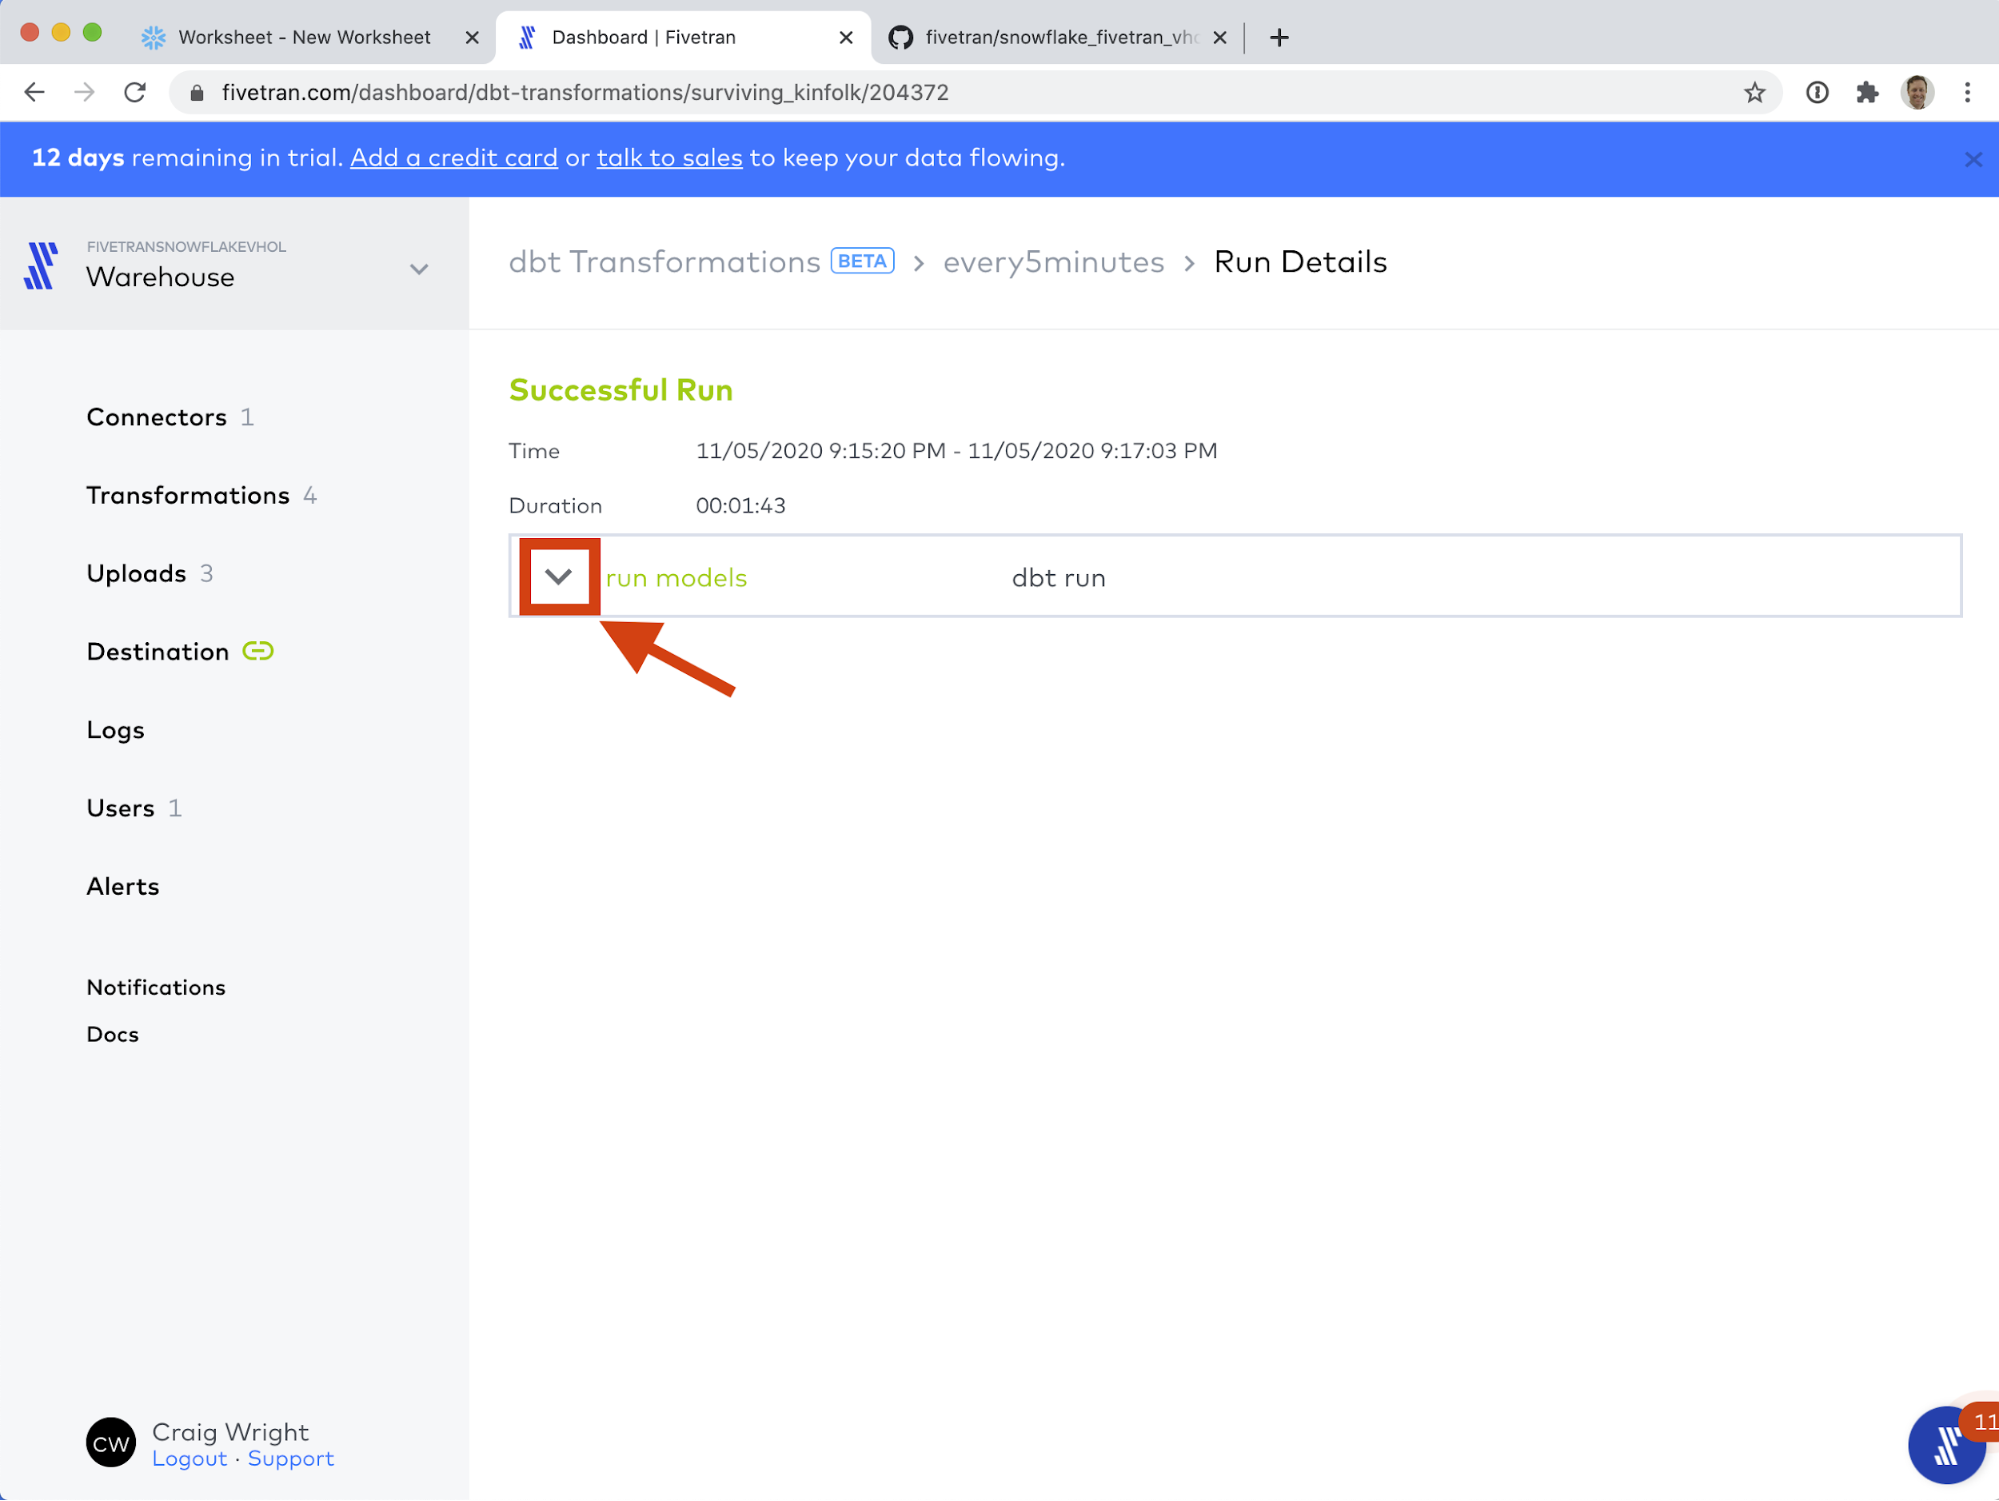Click the Fivetran logo icon in the sidebar
The height and width of the screenshot is (1501, 1999).
pyautogui.click(x=41, y=266)
